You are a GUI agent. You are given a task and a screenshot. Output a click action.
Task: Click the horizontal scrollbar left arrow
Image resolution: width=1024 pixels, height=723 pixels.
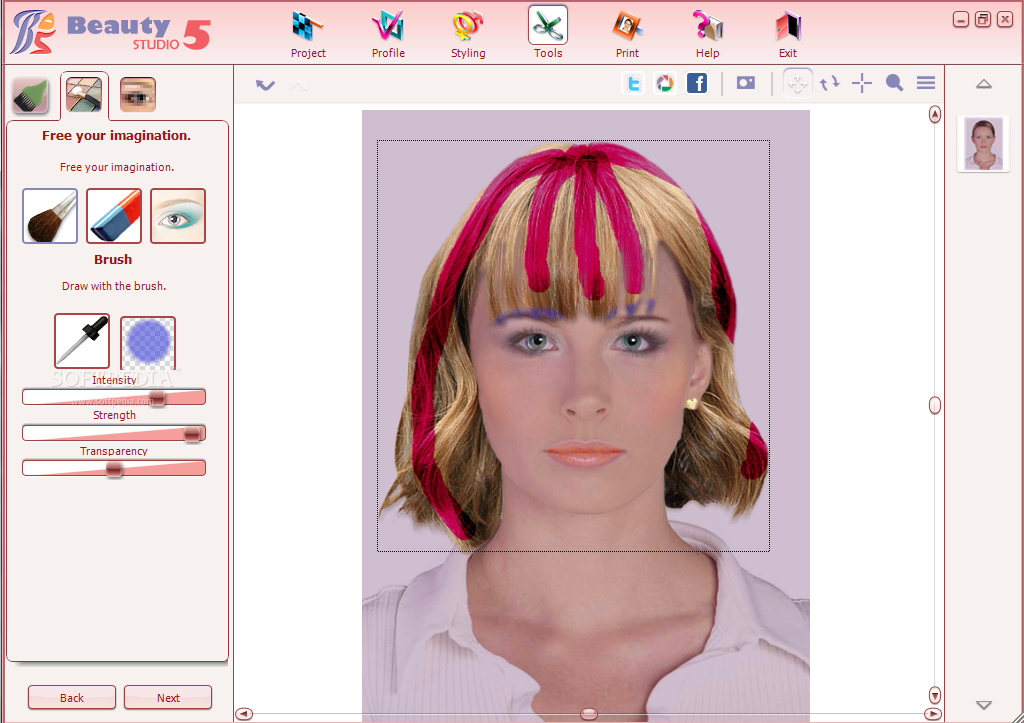(244, 714)
